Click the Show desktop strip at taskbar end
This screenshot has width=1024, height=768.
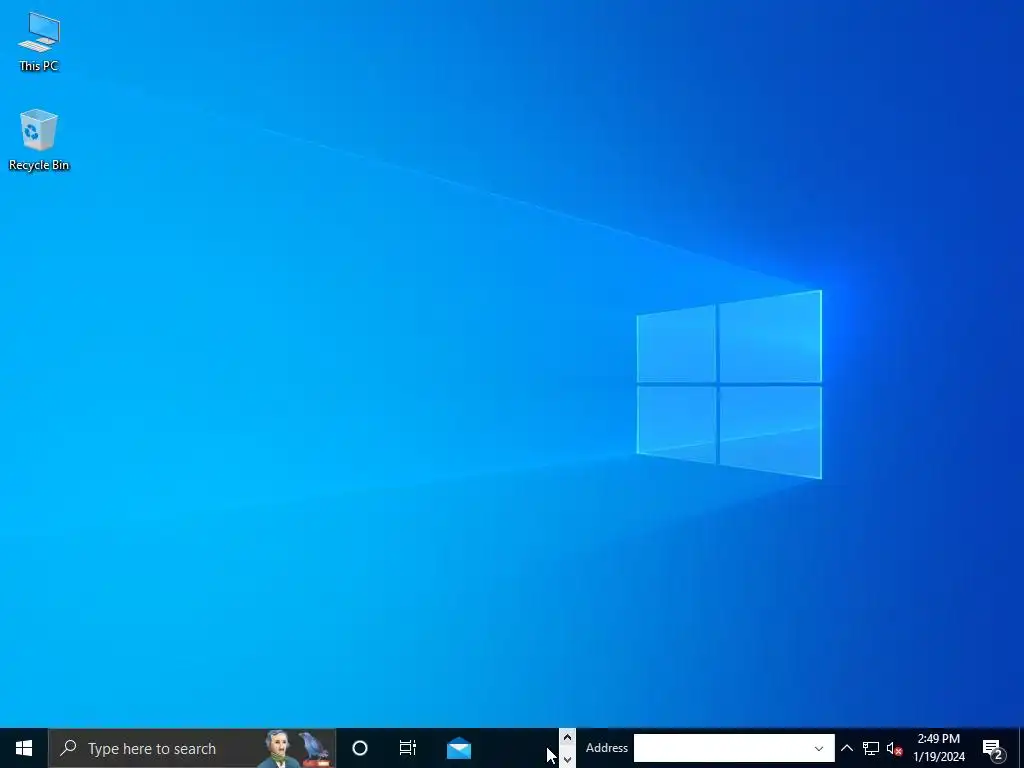pos(1021,748)
